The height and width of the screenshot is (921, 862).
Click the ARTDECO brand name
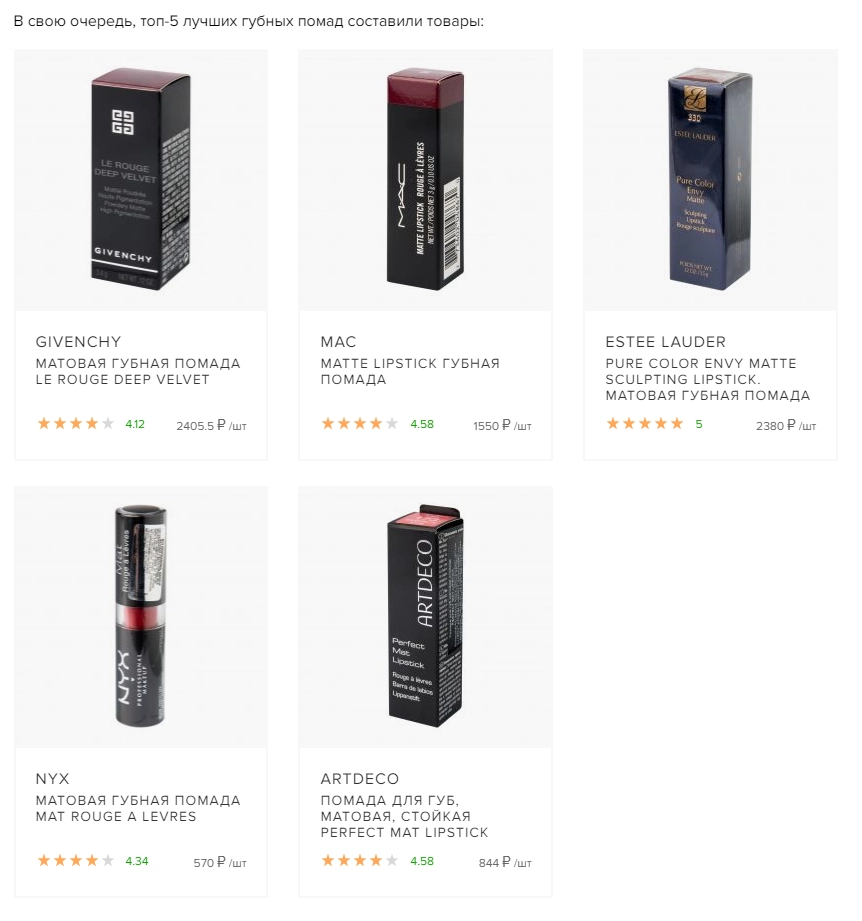(359, 779)
